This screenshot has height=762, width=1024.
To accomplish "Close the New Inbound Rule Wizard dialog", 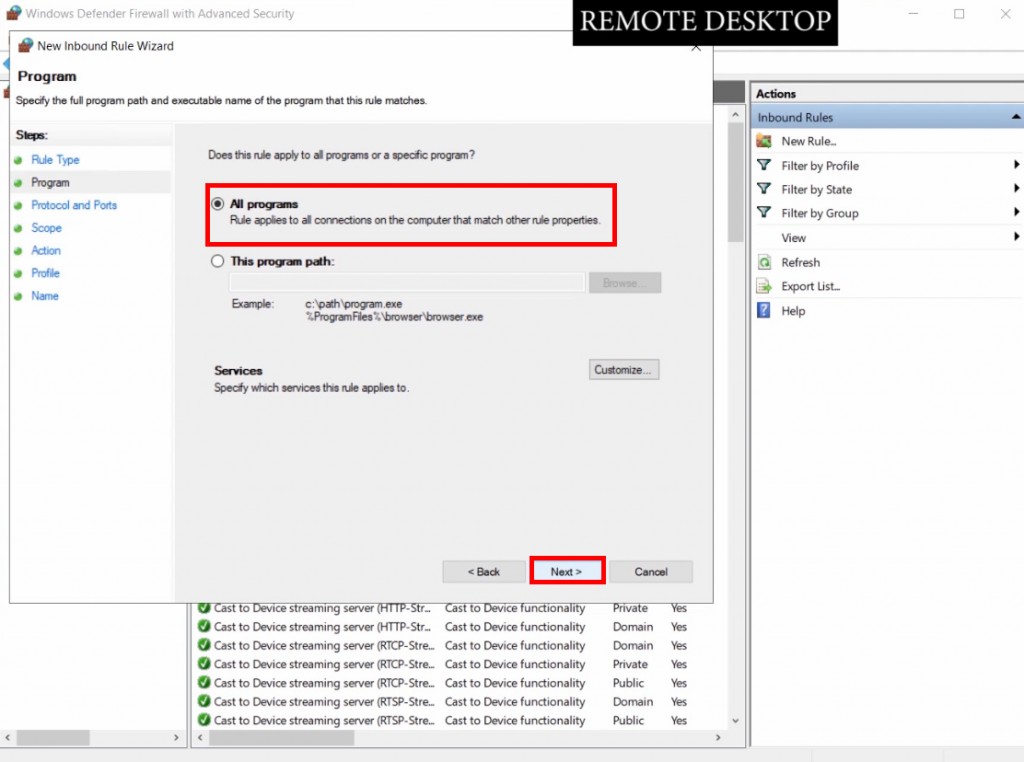I will 696,47.
